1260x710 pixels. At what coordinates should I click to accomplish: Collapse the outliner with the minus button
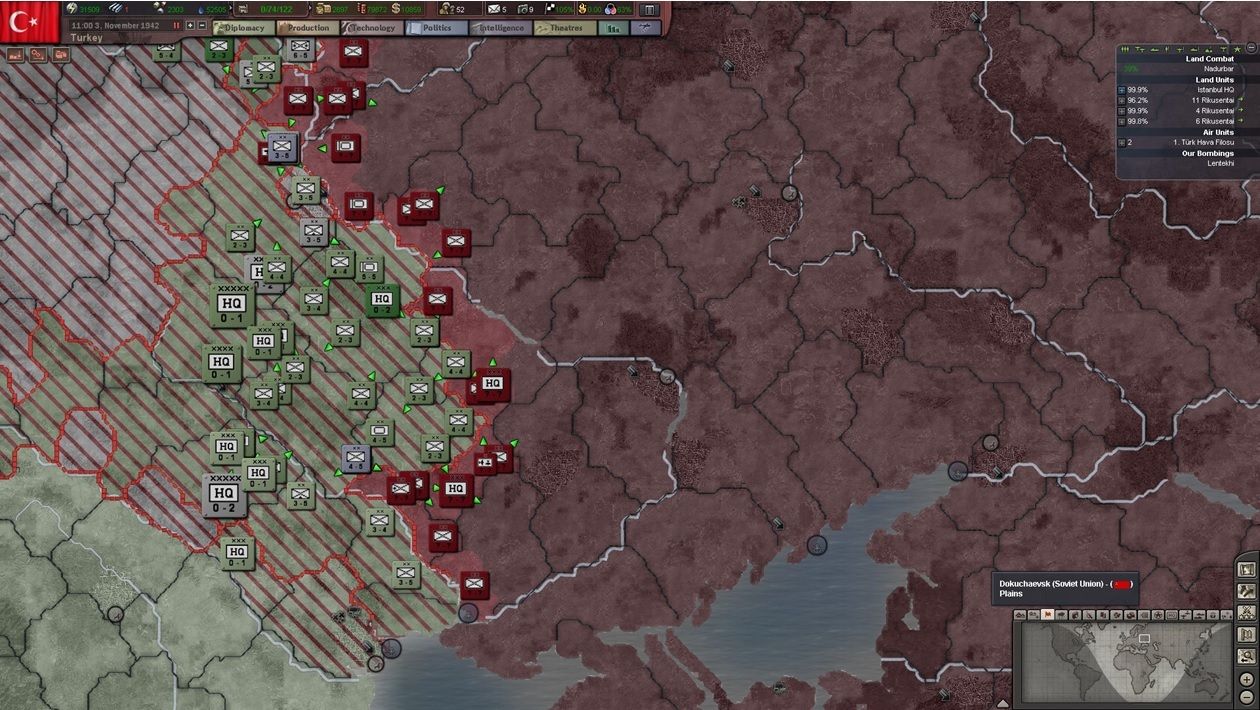click(1251, 48)
